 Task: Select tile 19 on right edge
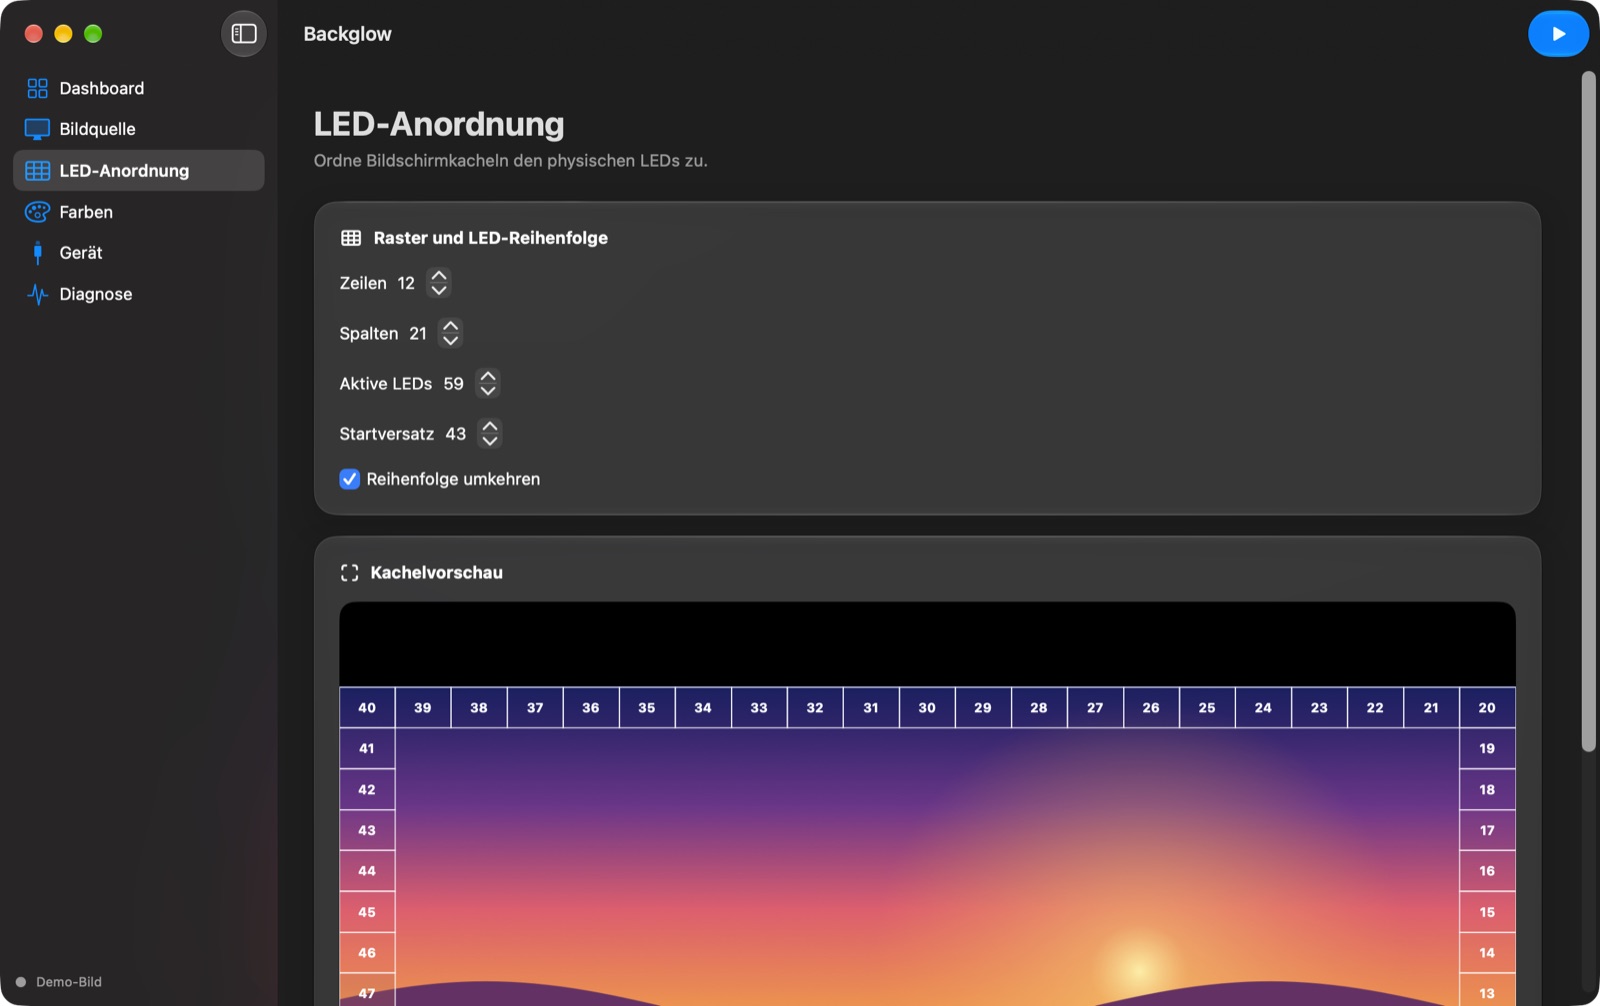[1487, 748]
